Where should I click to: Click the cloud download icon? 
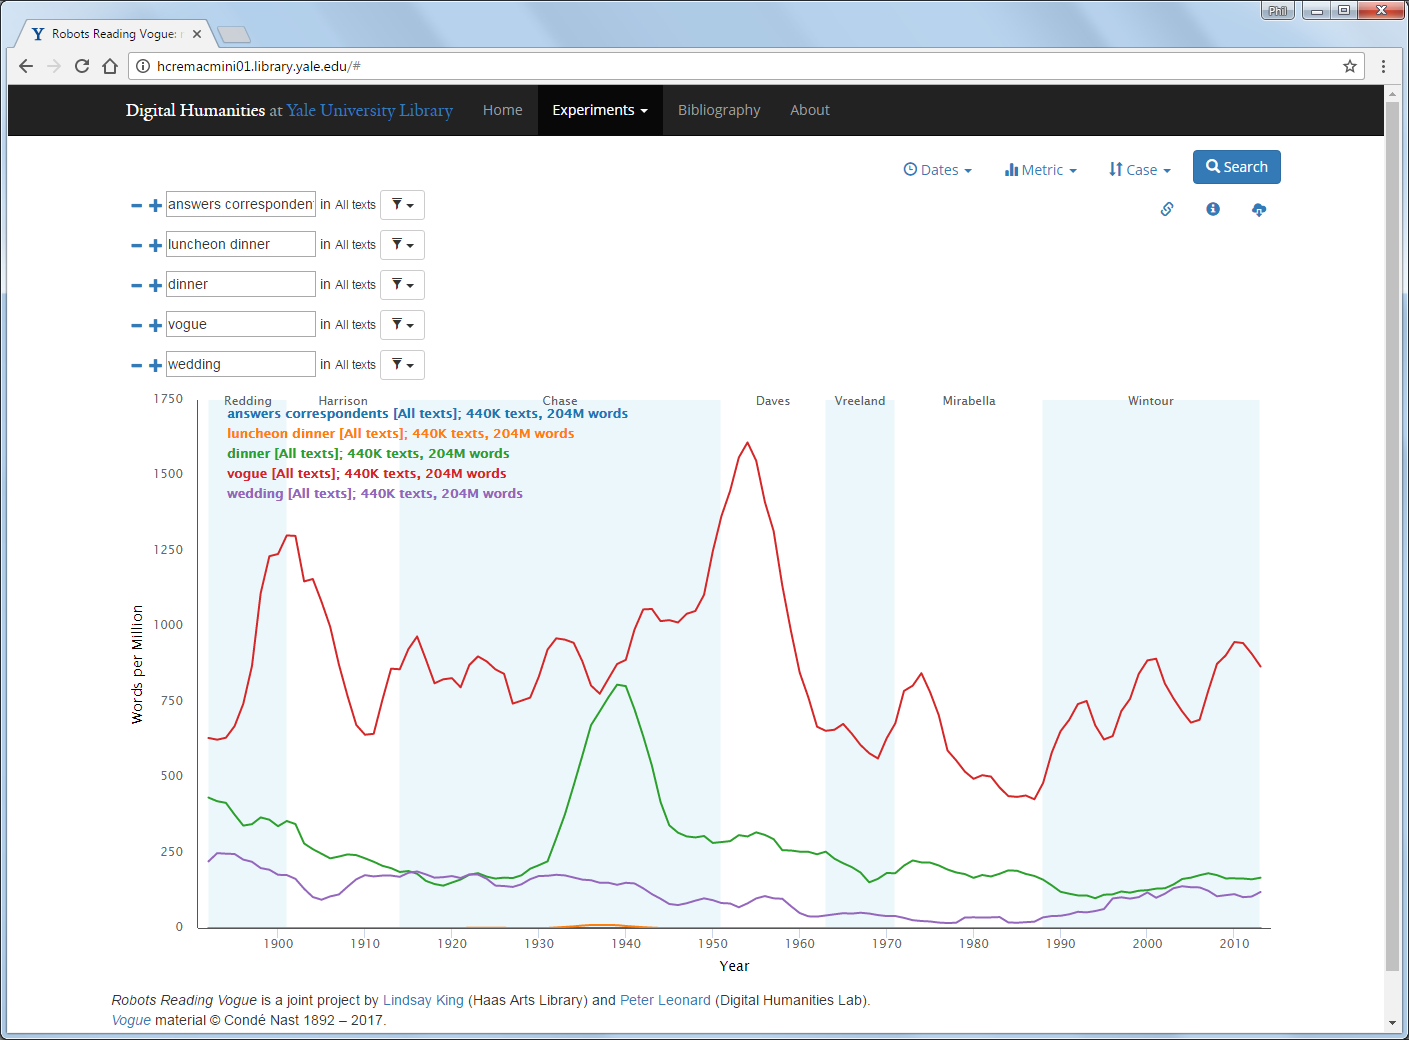tap(1259, 209)
